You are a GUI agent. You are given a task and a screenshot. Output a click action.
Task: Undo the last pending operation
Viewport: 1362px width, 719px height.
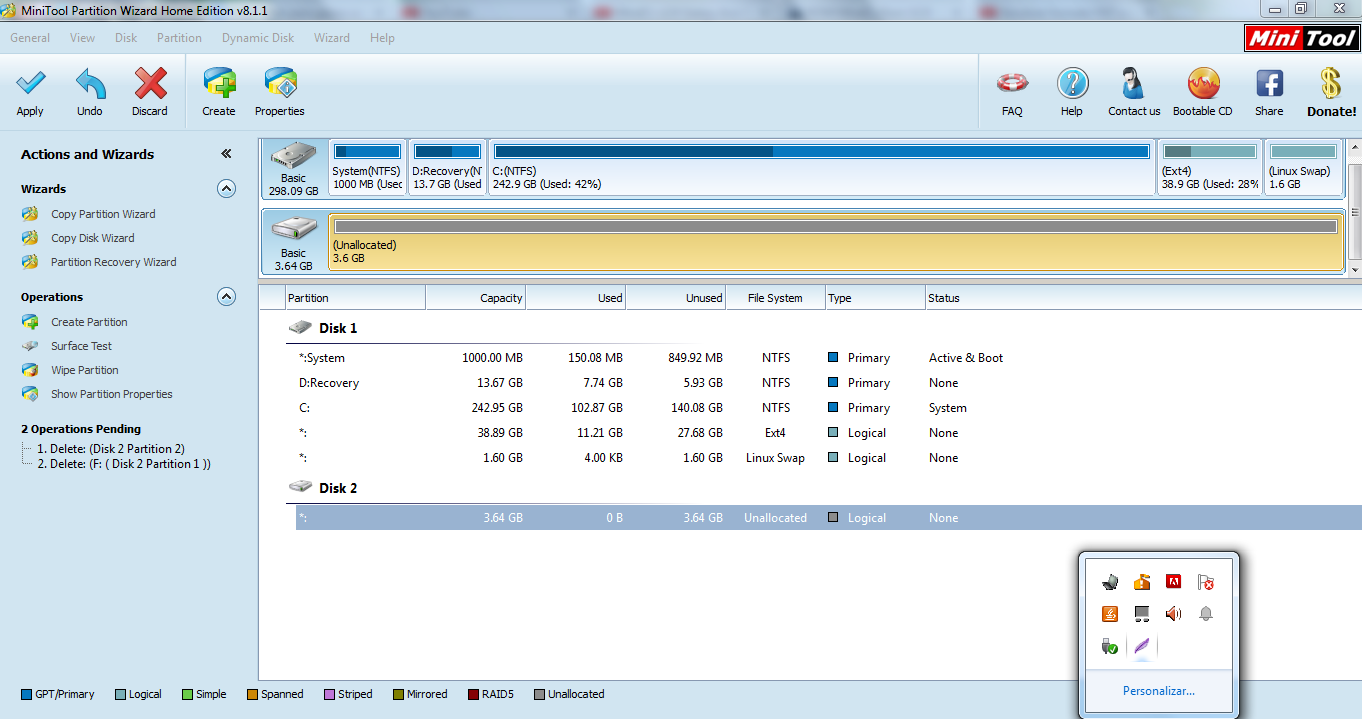[x=90, y=92]
